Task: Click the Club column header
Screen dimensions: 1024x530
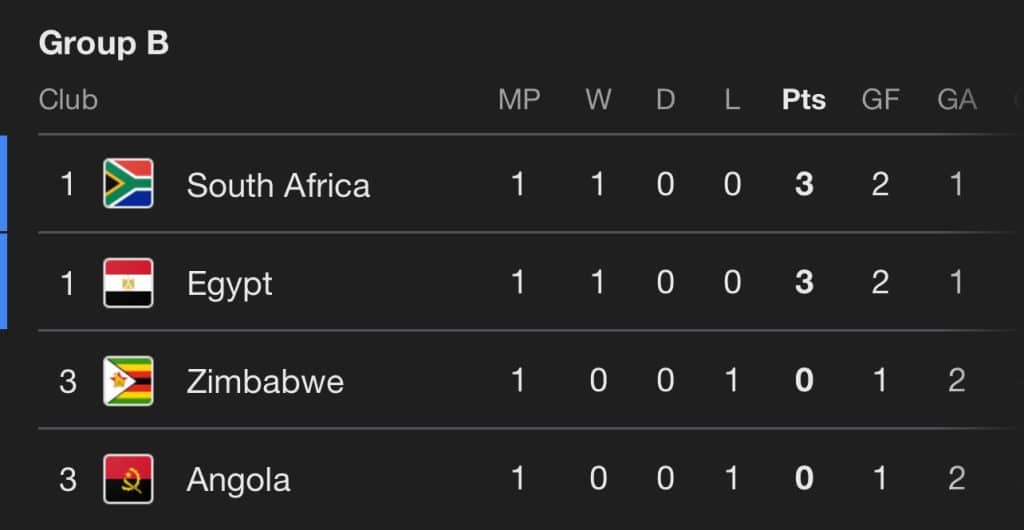Action: pyautogui.click(x=68, y=100)
